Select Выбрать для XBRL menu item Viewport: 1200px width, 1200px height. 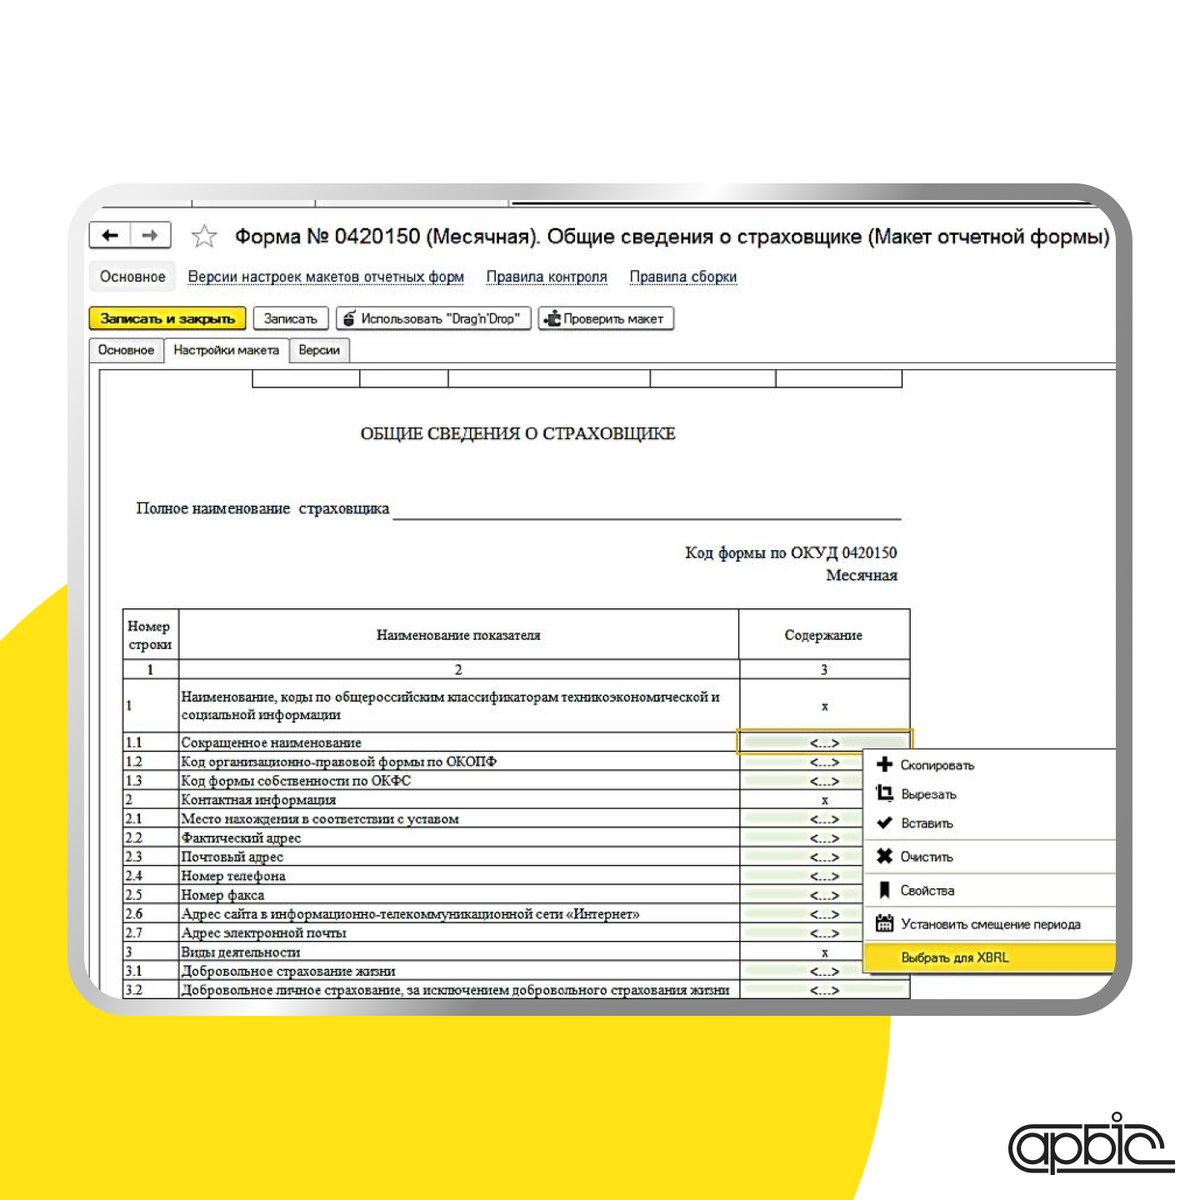pos(989,957)
